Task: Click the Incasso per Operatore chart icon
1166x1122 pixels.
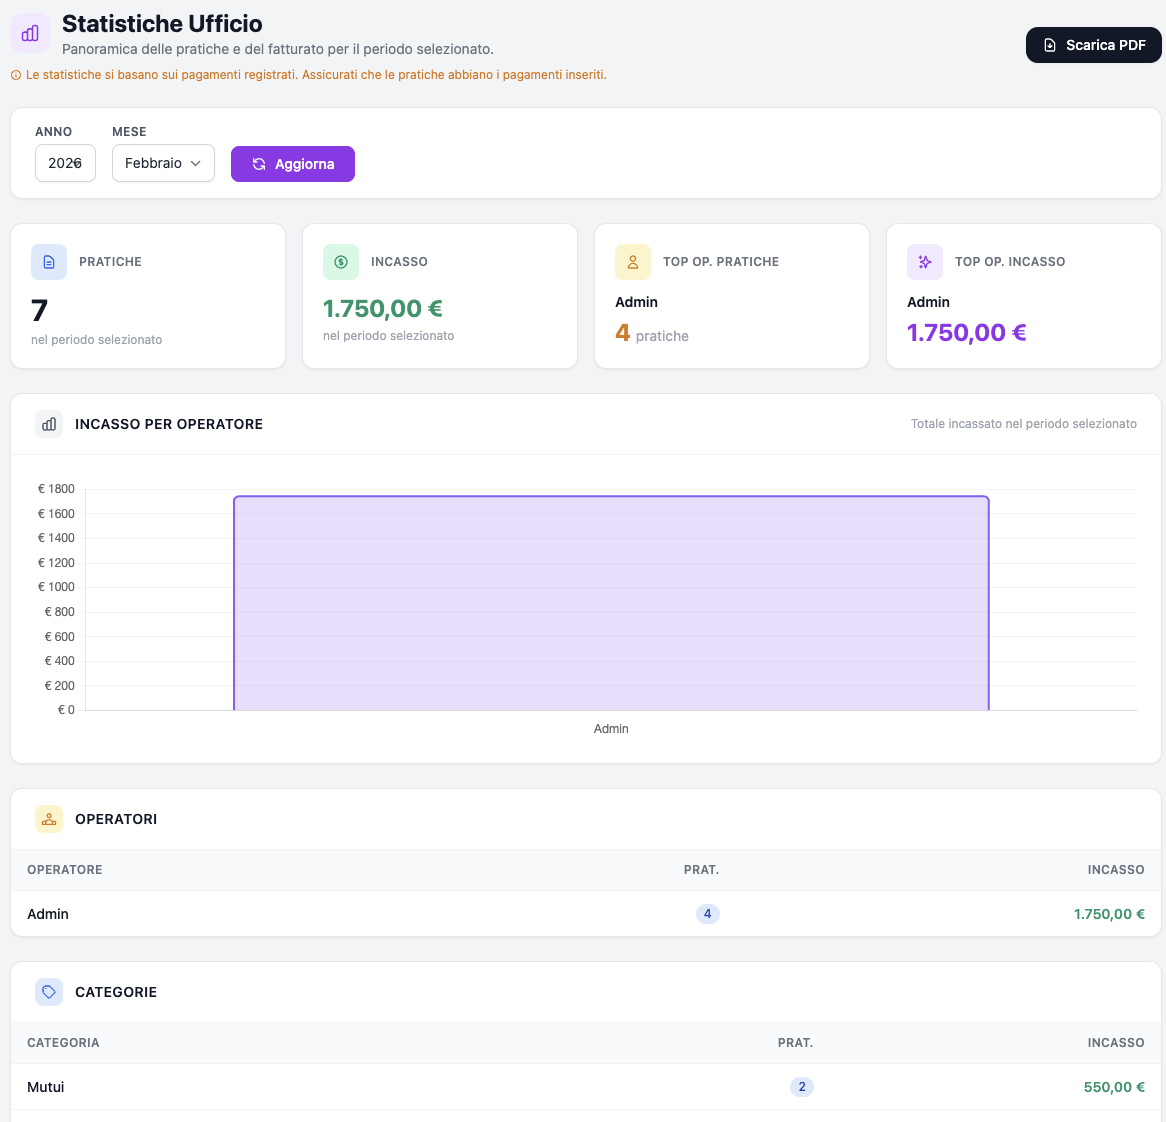Action: click(49, 424)
